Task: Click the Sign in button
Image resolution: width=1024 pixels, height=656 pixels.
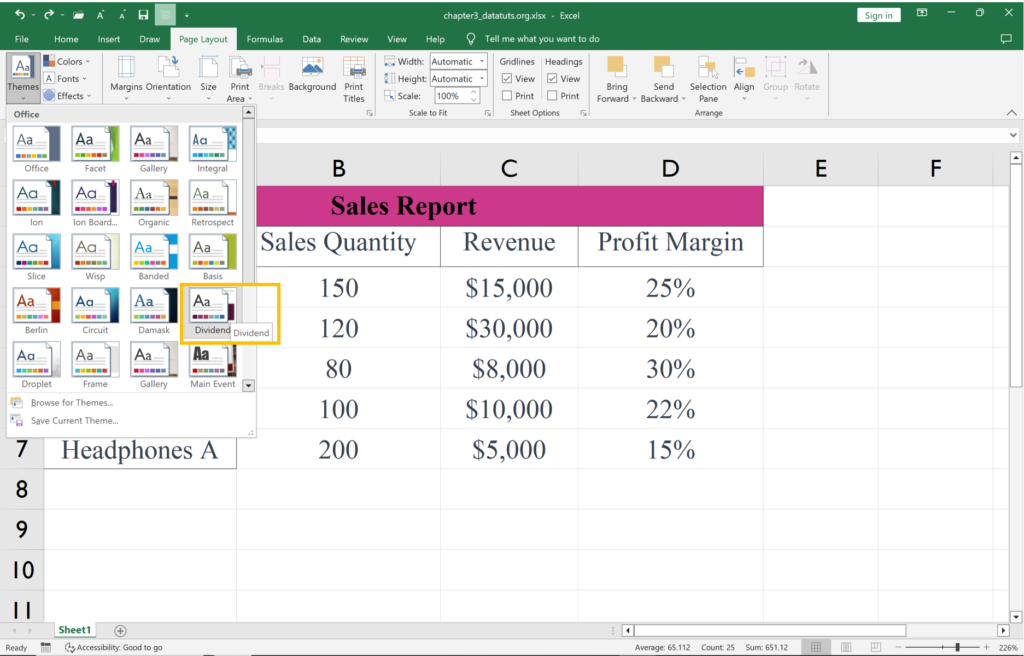Action: click(878, 15)
